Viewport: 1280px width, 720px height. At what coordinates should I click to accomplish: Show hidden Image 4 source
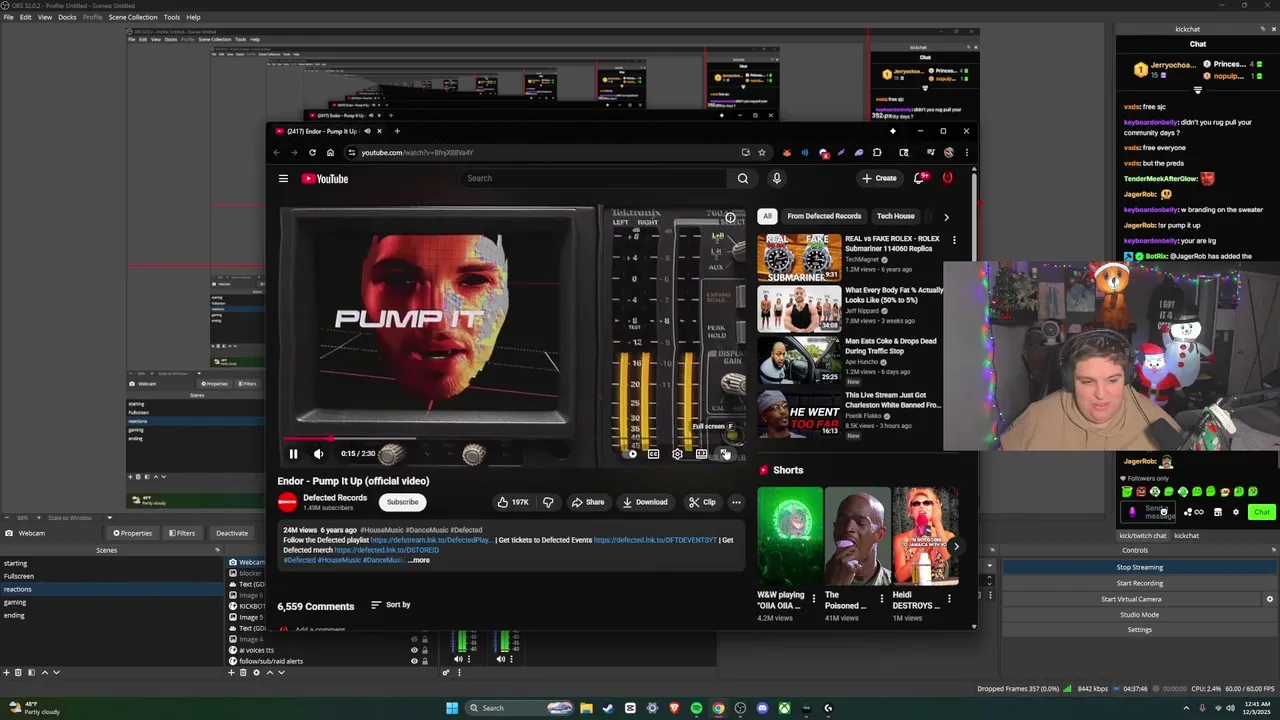pyautogui.click(x=414, y=639)
